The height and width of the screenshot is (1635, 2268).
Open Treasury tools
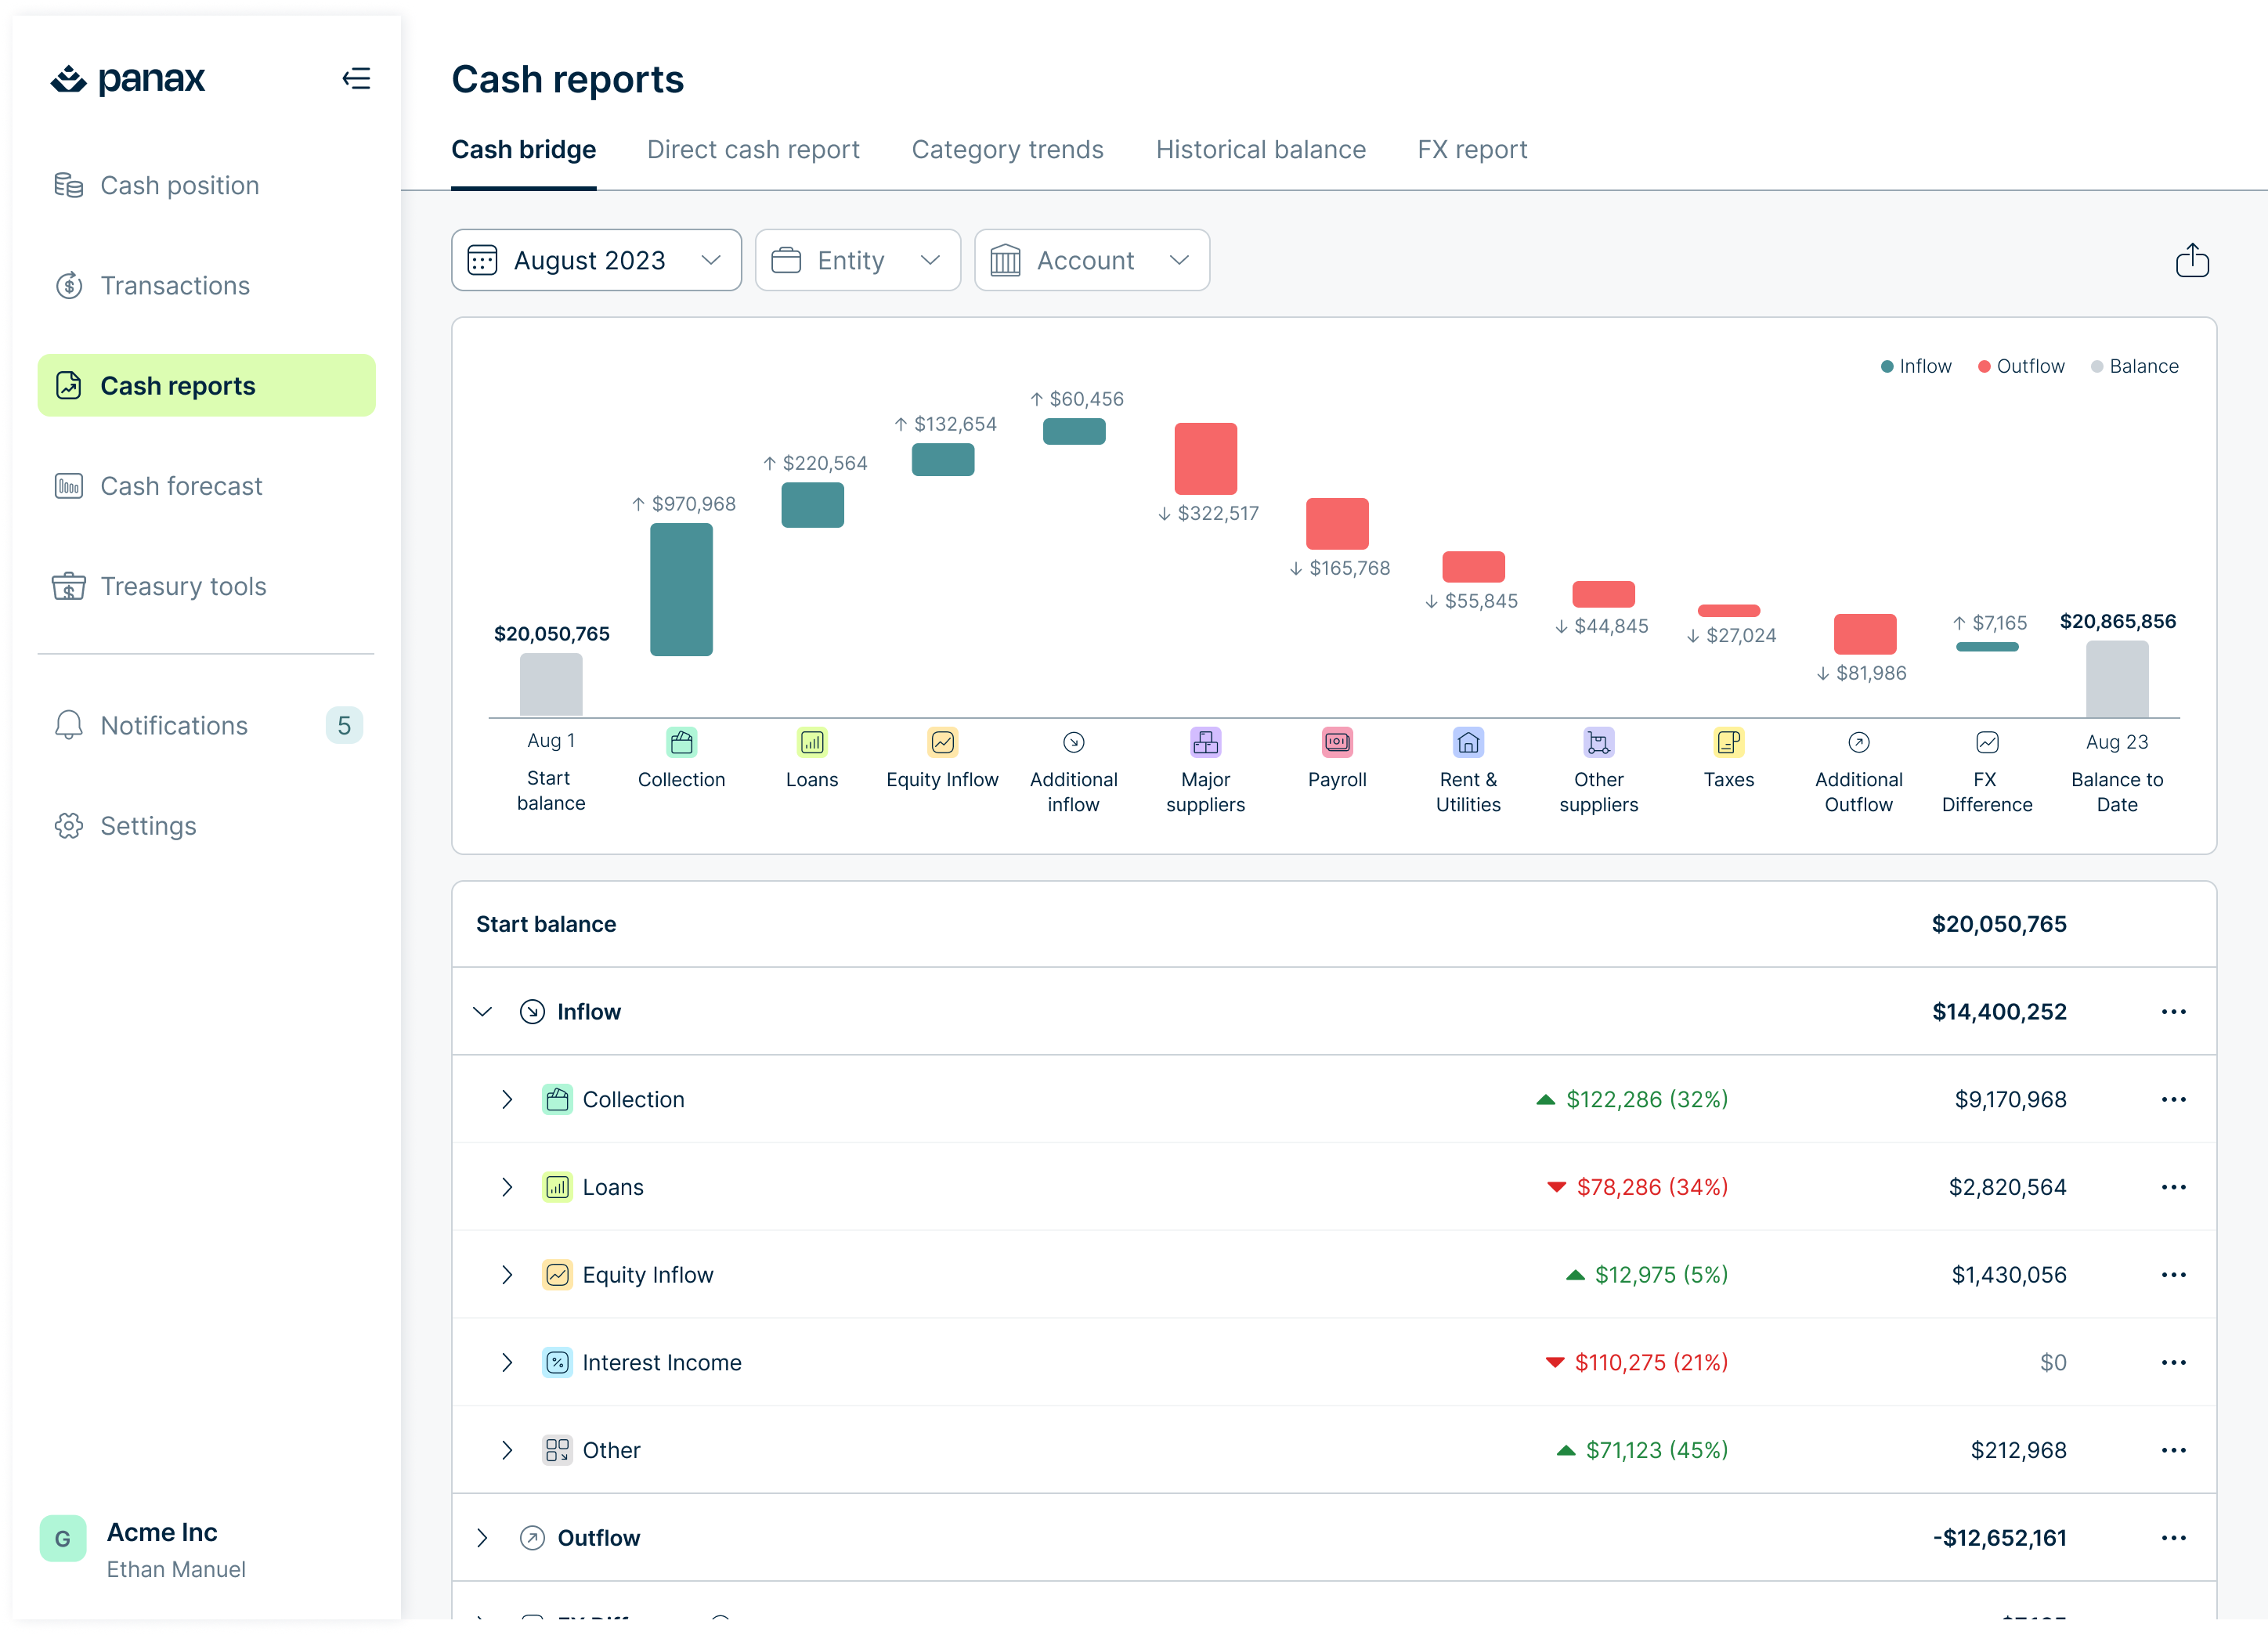click(x=183, y=586)
